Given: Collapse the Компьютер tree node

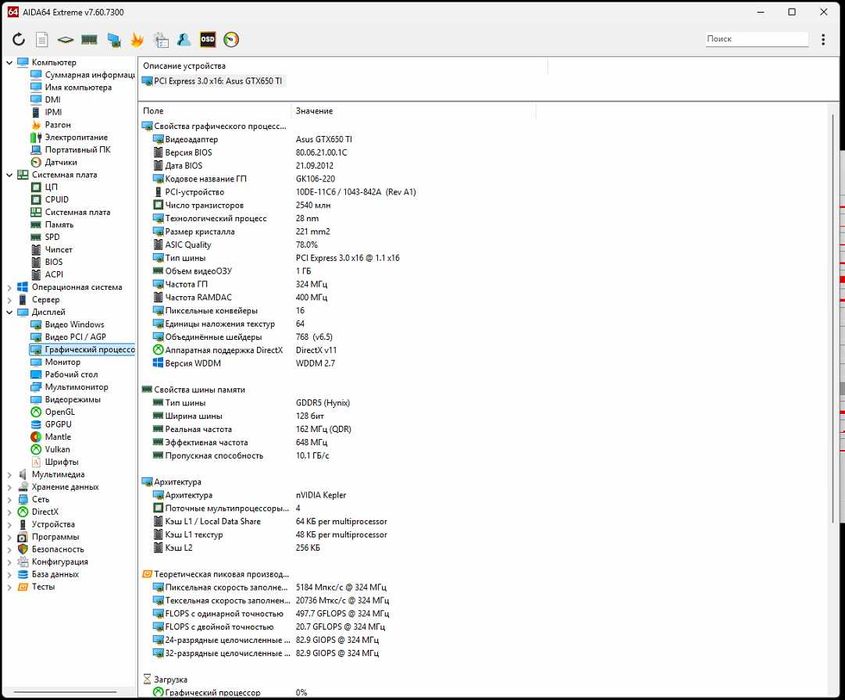Looking at the screenshot, I should (9, 63).
